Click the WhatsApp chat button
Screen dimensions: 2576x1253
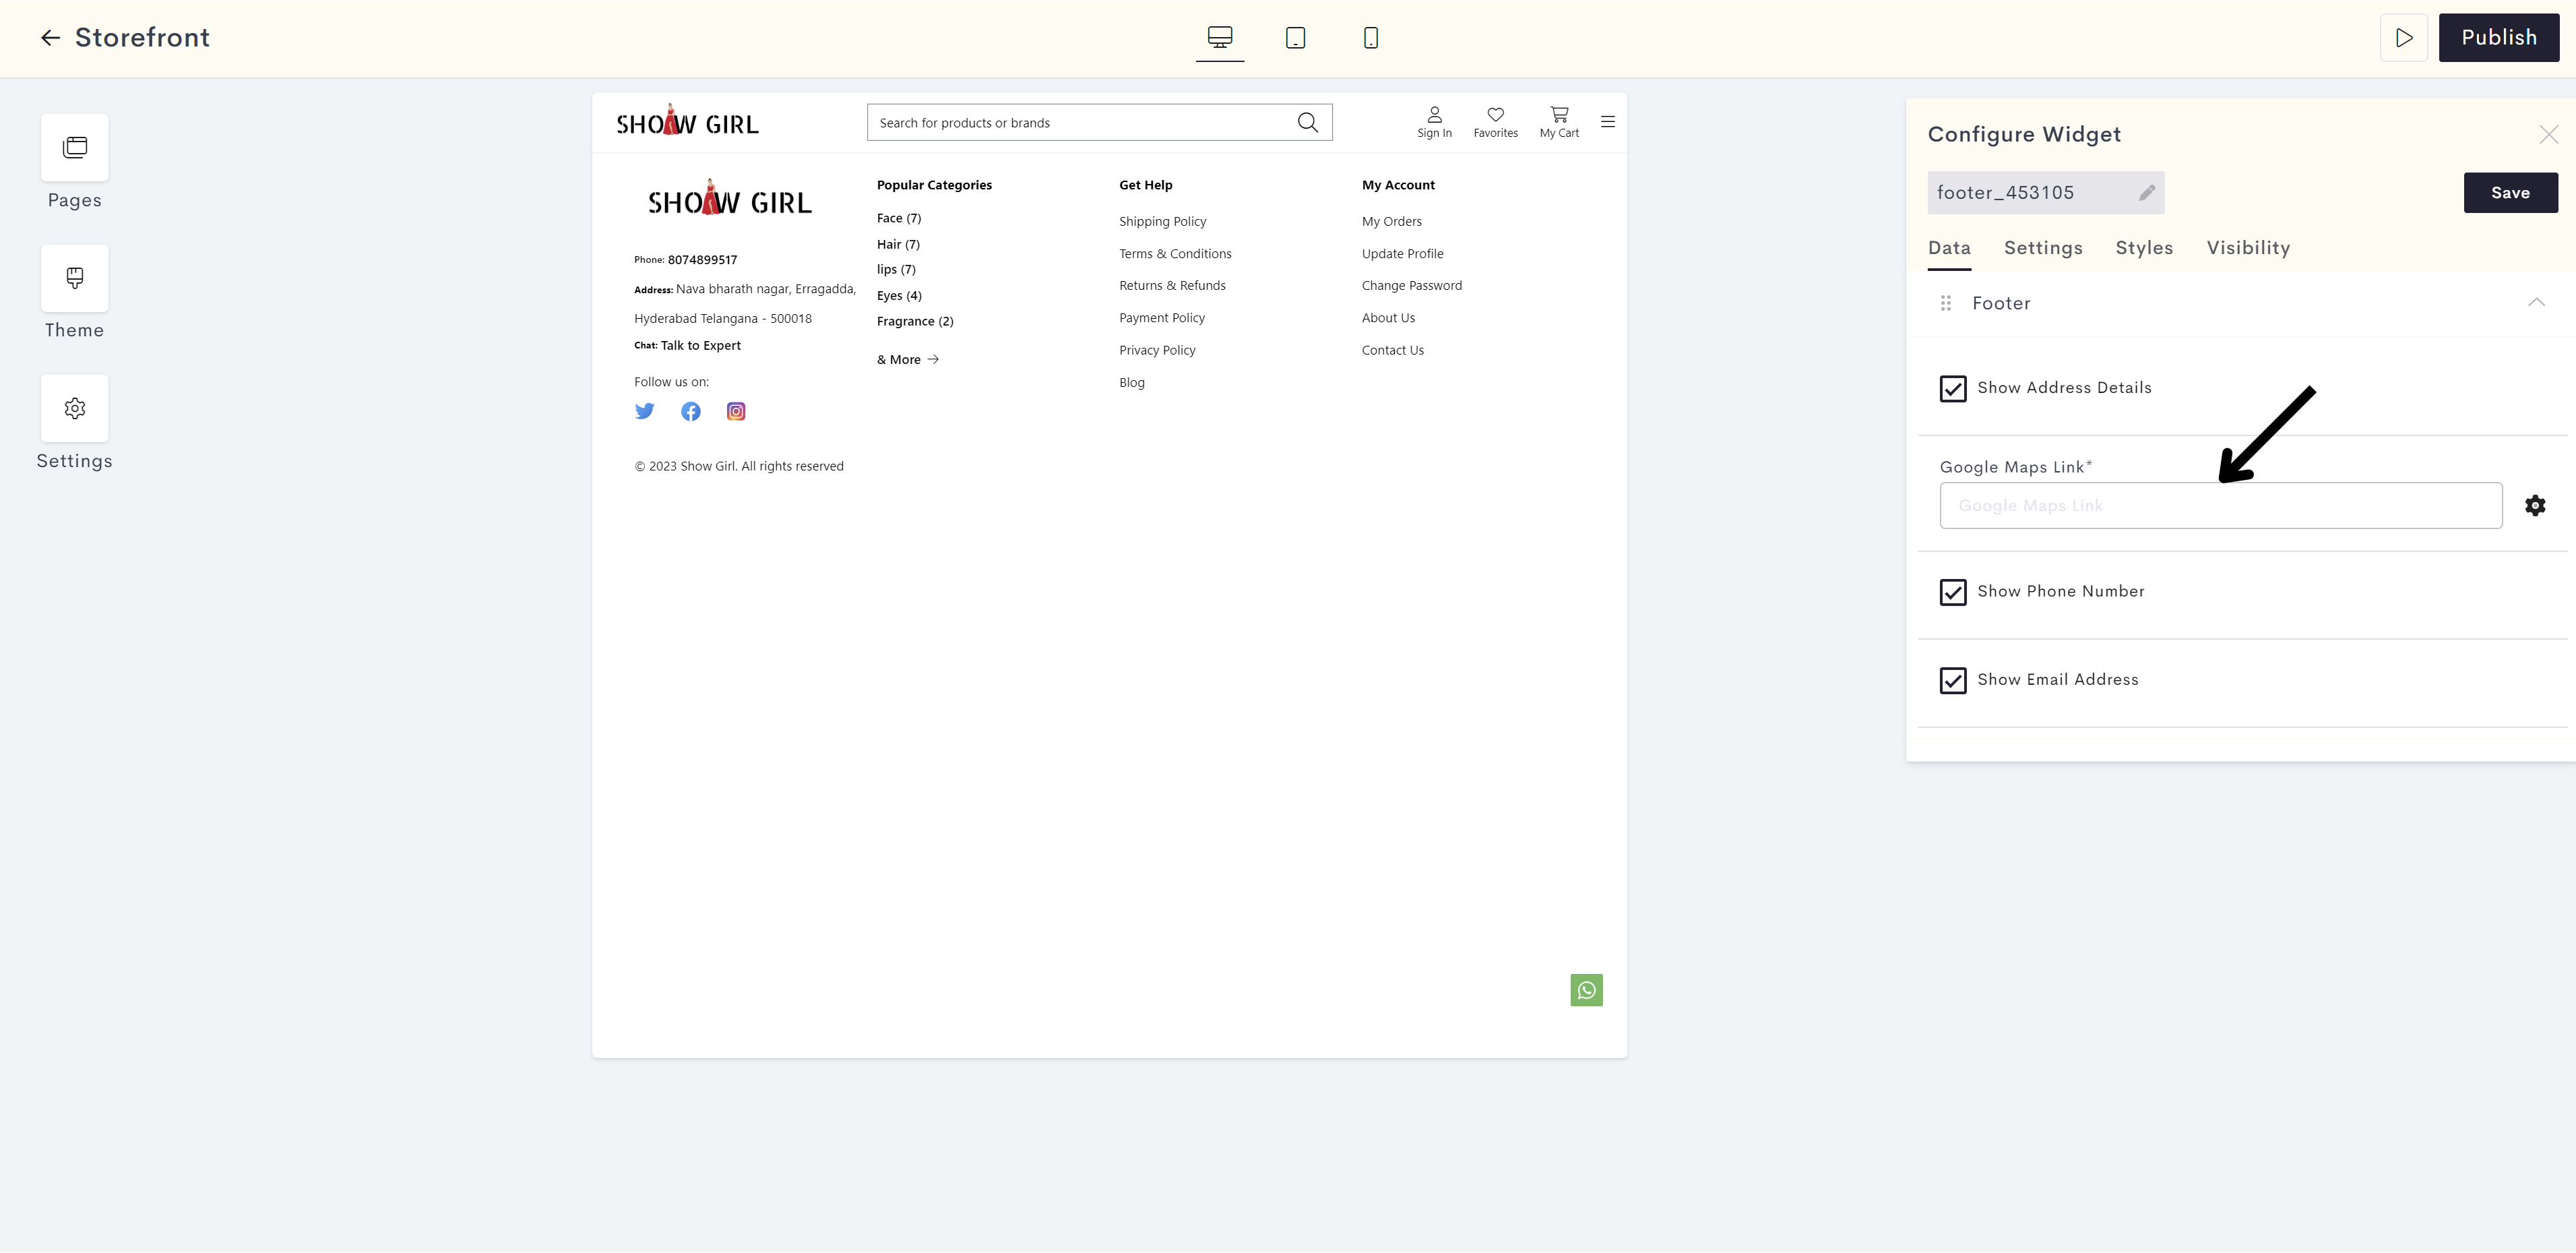pos(1586,990)
